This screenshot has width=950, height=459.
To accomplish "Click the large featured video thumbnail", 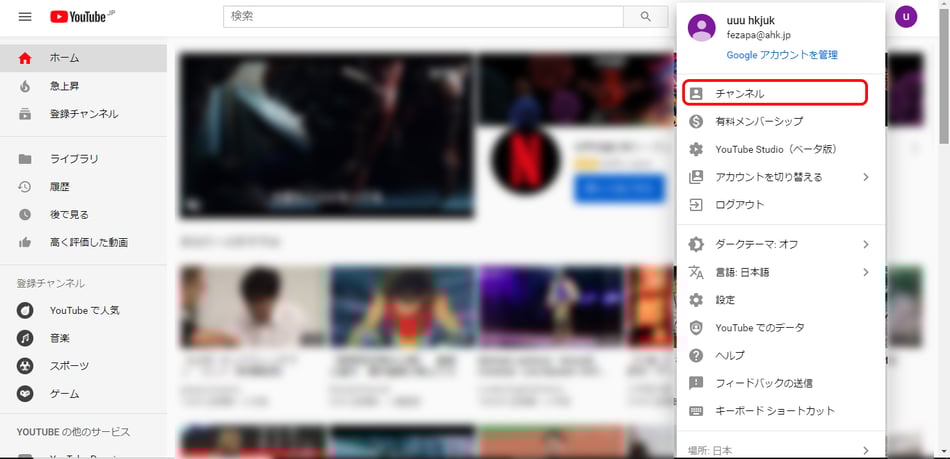I will click(327, 136).
